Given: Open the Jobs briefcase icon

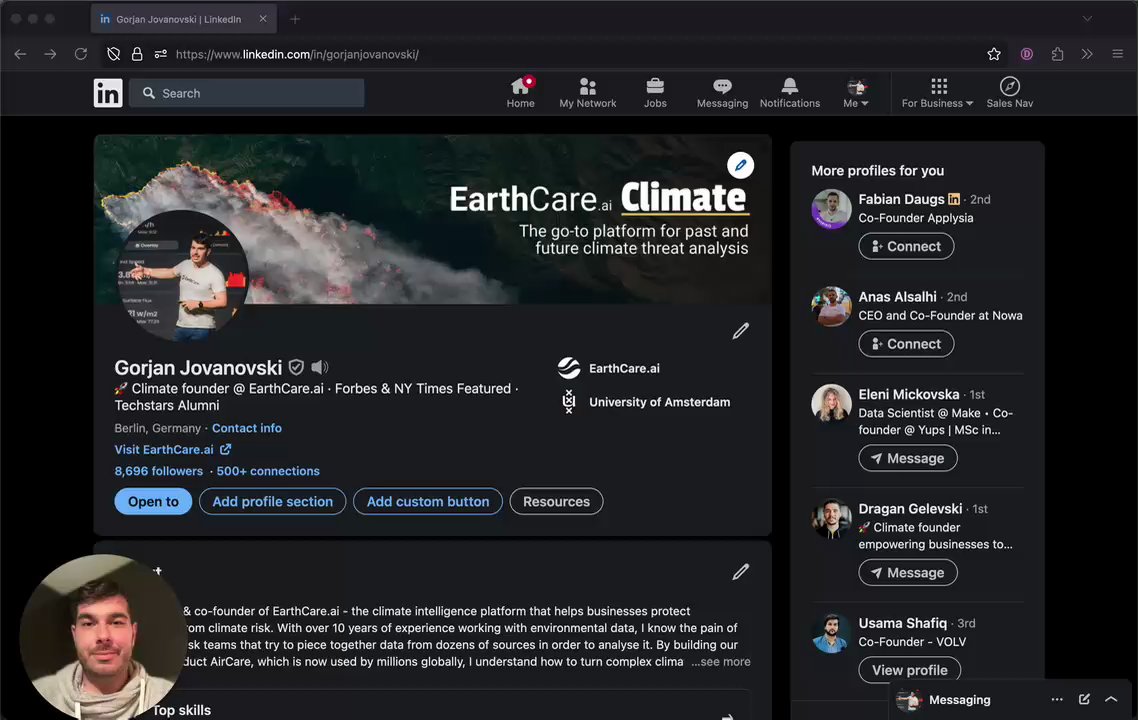Looking at the screenshot, I should point(655,93).
